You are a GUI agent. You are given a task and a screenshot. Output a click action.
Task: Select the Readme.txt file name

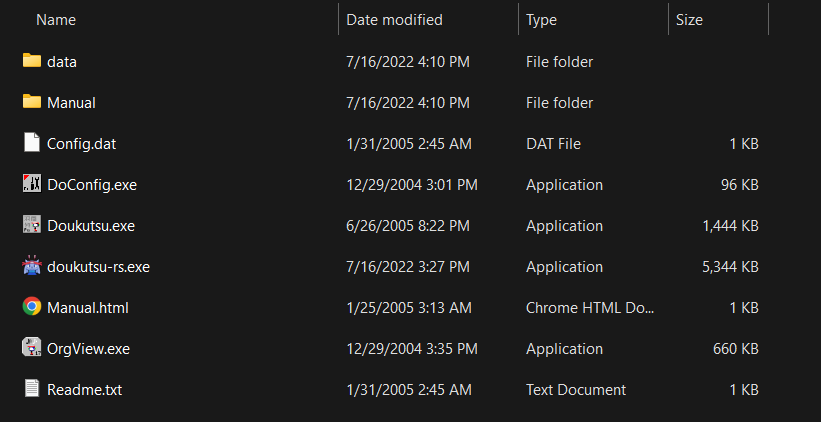click(x=85, y=390)
